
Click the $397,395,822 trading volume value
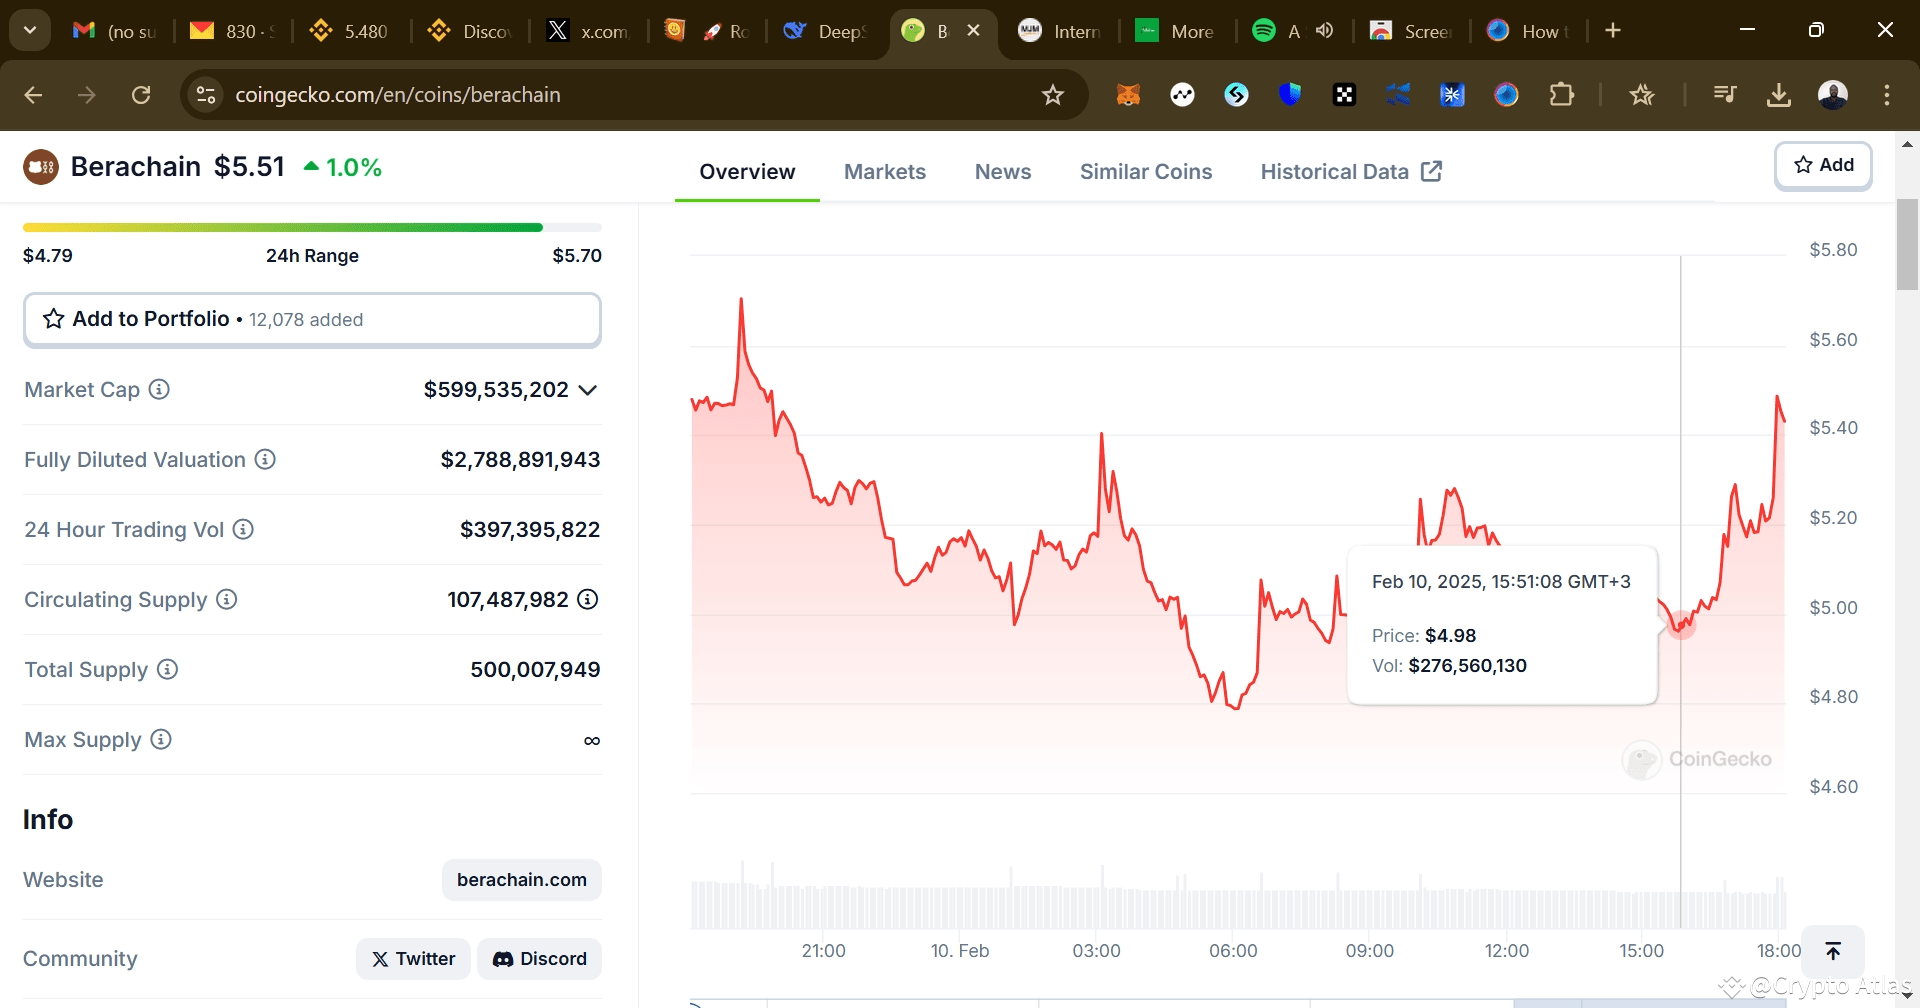click(530, 530)
